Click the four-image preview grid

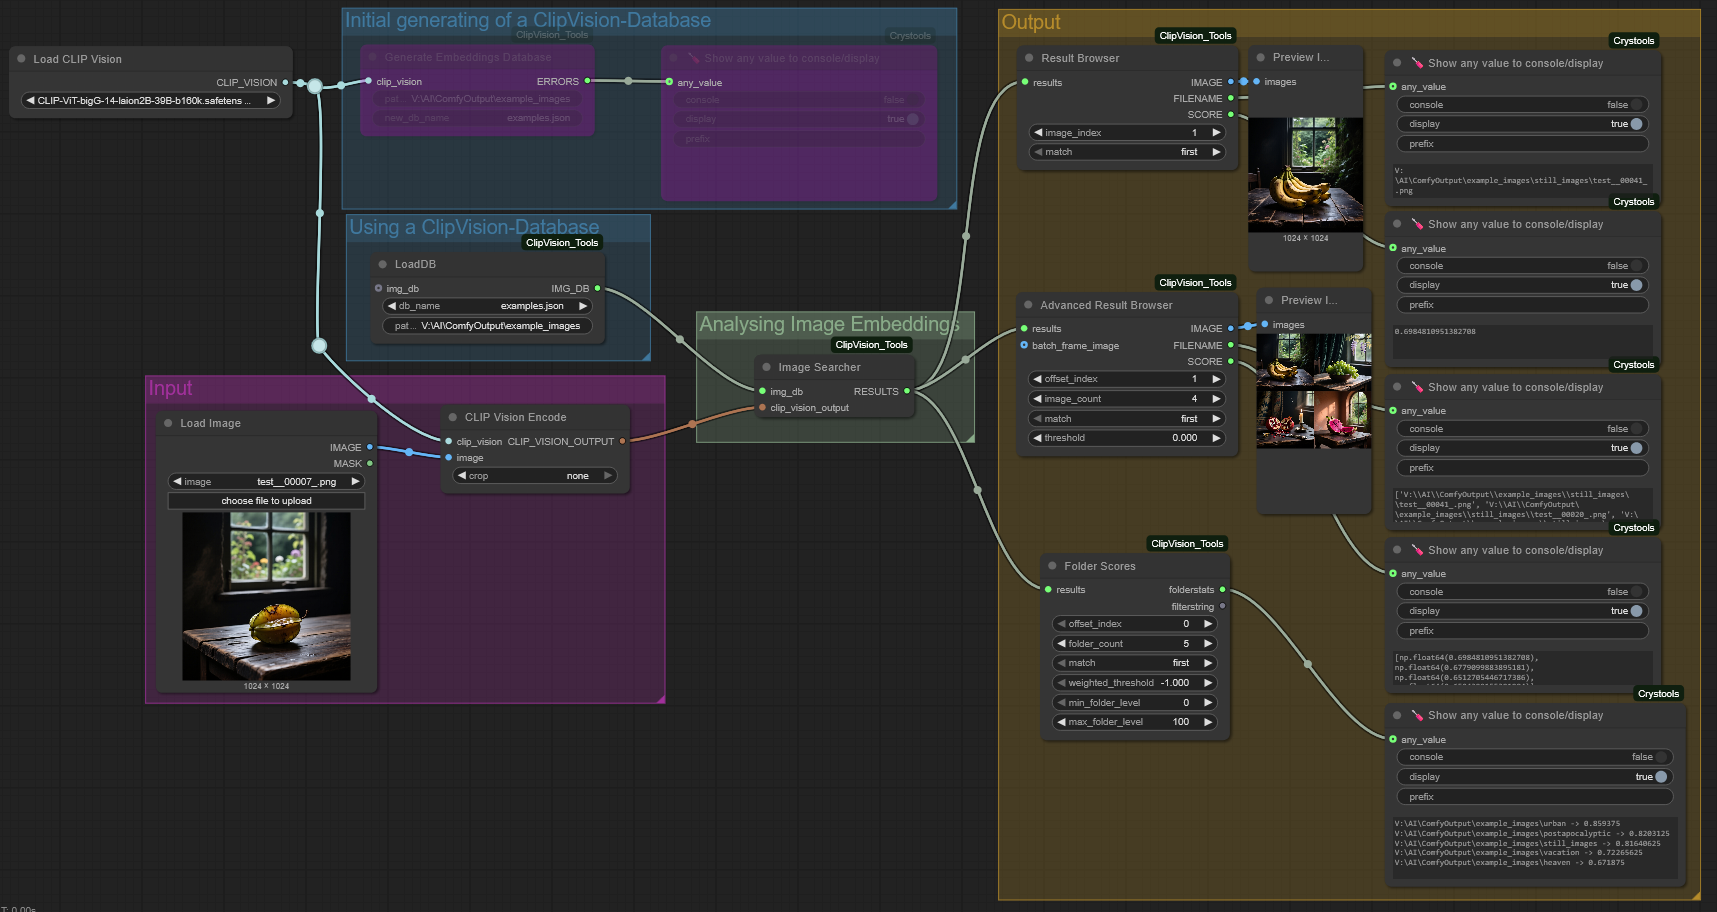coord(1313,391)
